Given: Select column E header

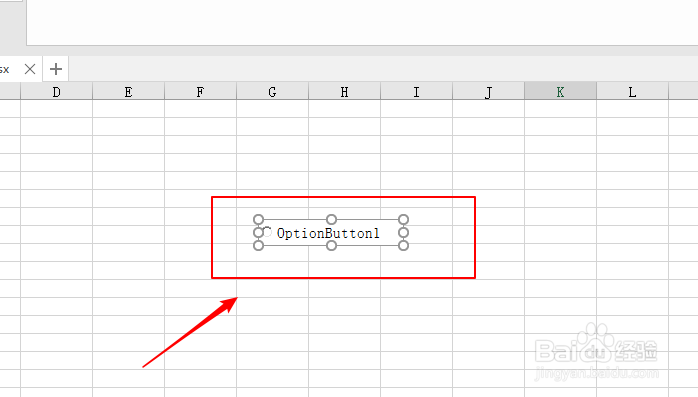Looking at the screenshot, I should (129, 92).
